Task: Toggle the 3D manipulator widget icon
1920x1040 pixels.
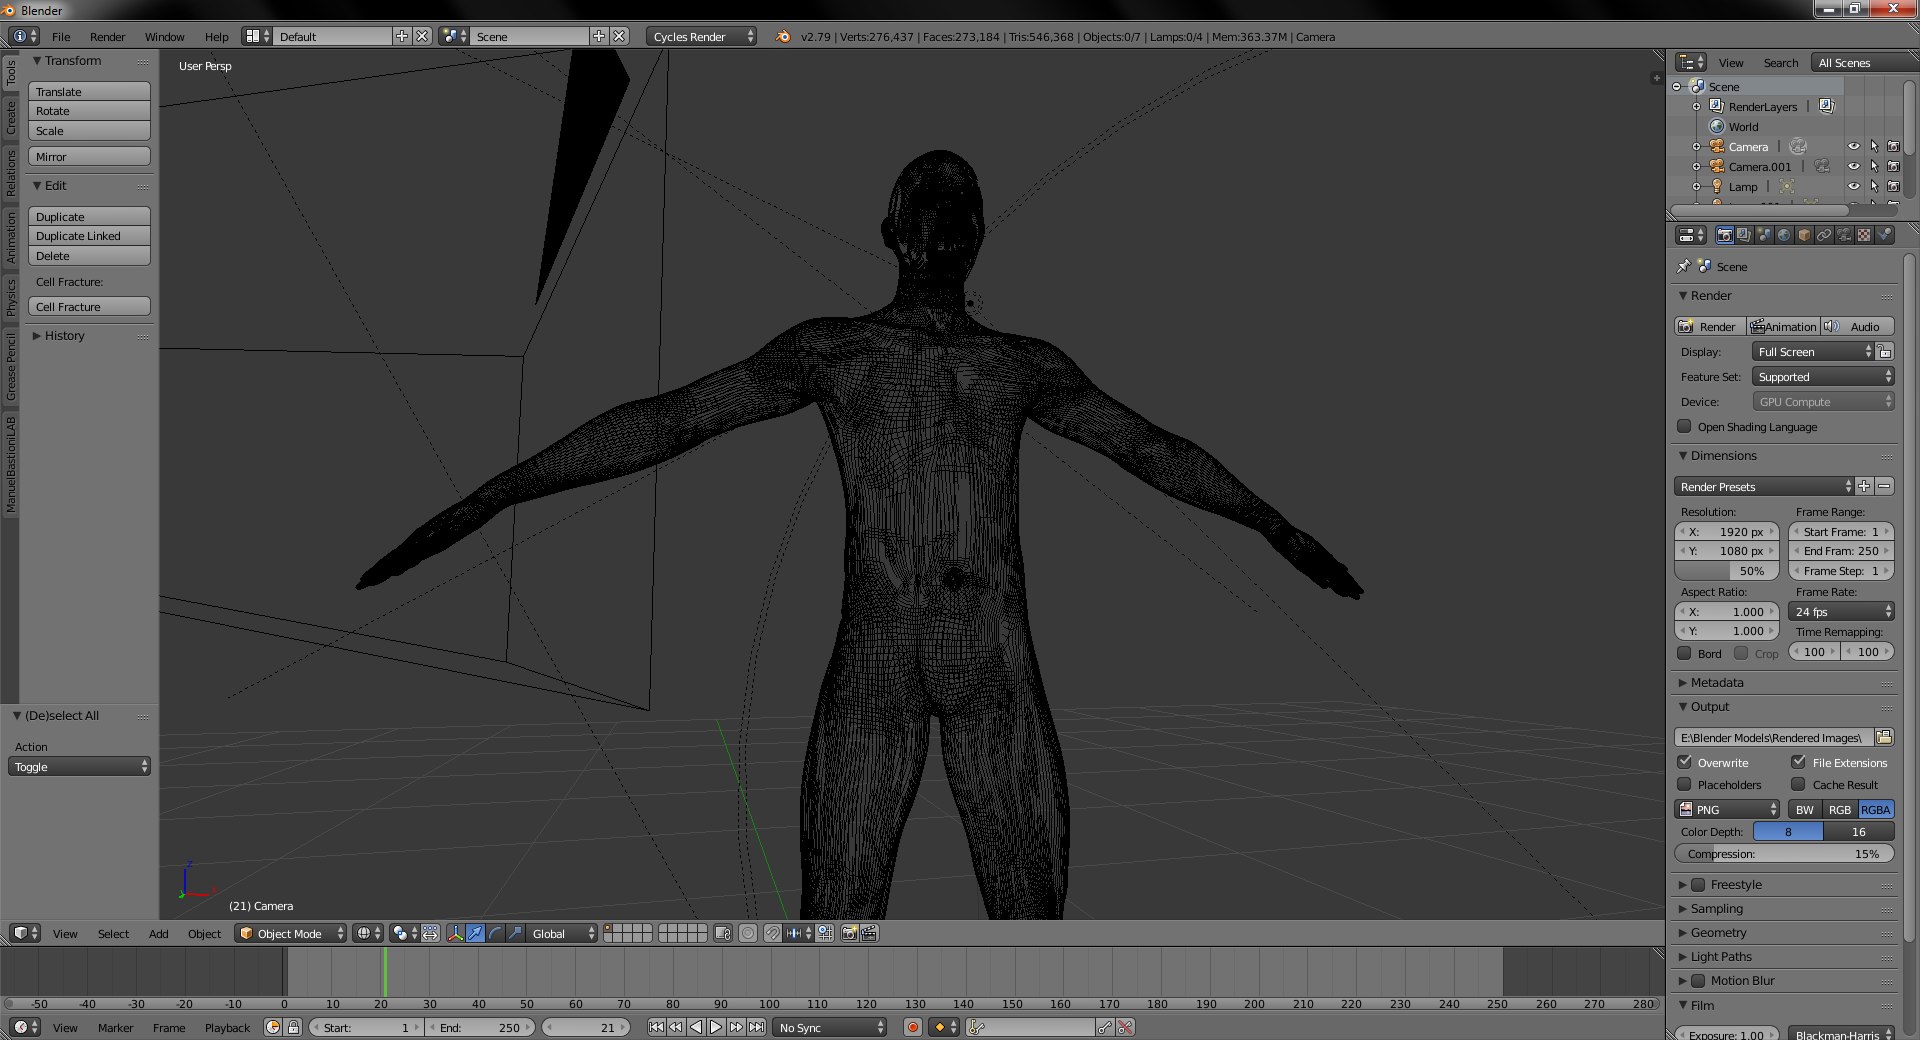Action: point(455,933)
